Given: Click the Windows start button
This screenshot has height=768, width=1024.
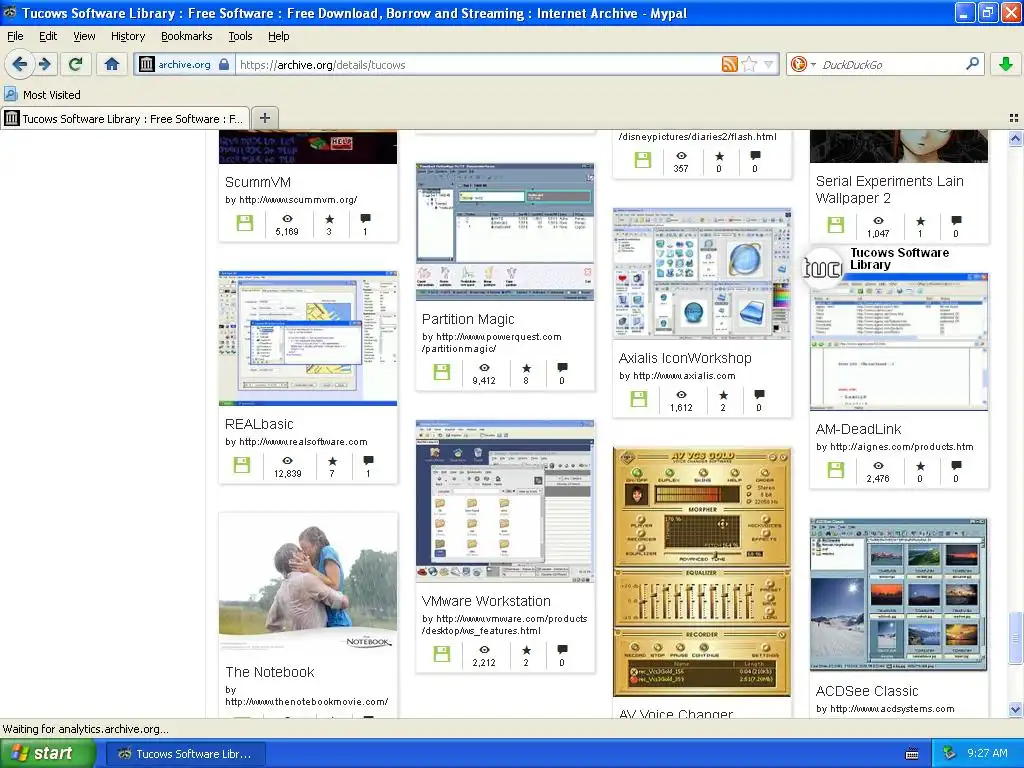Looking at the screenshot, I should 47,753.
